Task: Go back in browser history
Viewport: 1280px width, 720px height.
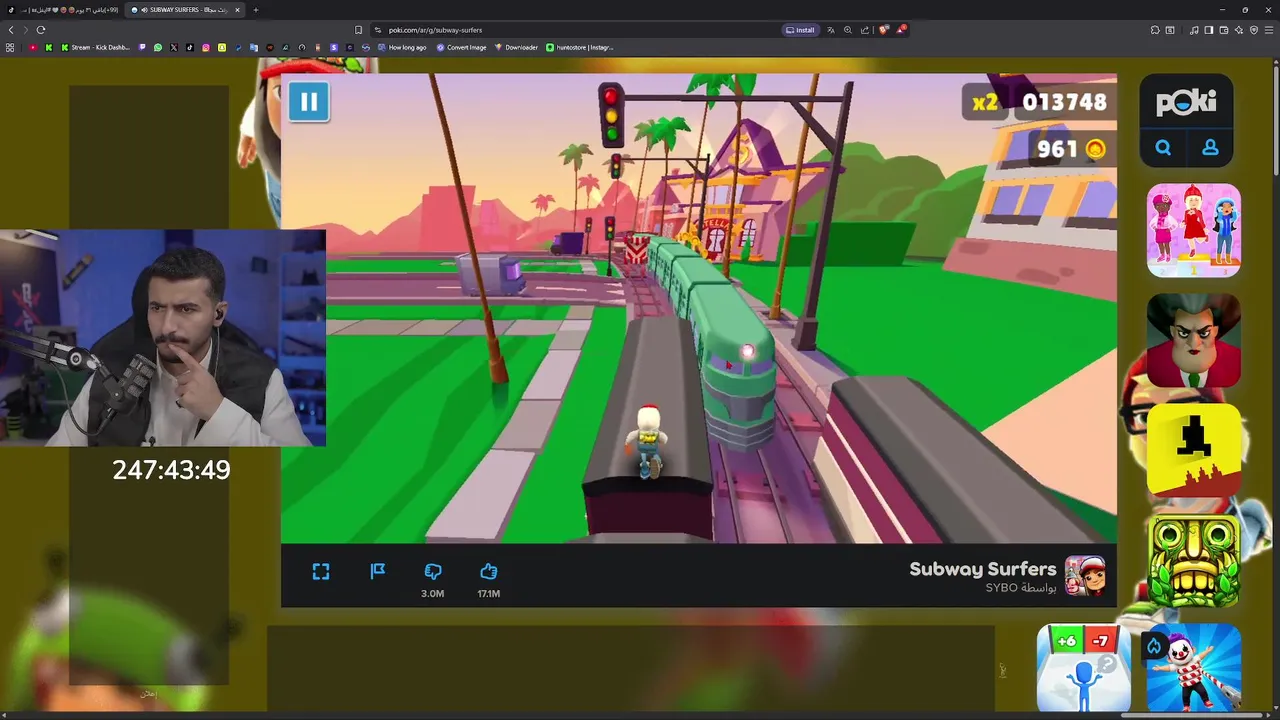Action: (x=11, y=30)
